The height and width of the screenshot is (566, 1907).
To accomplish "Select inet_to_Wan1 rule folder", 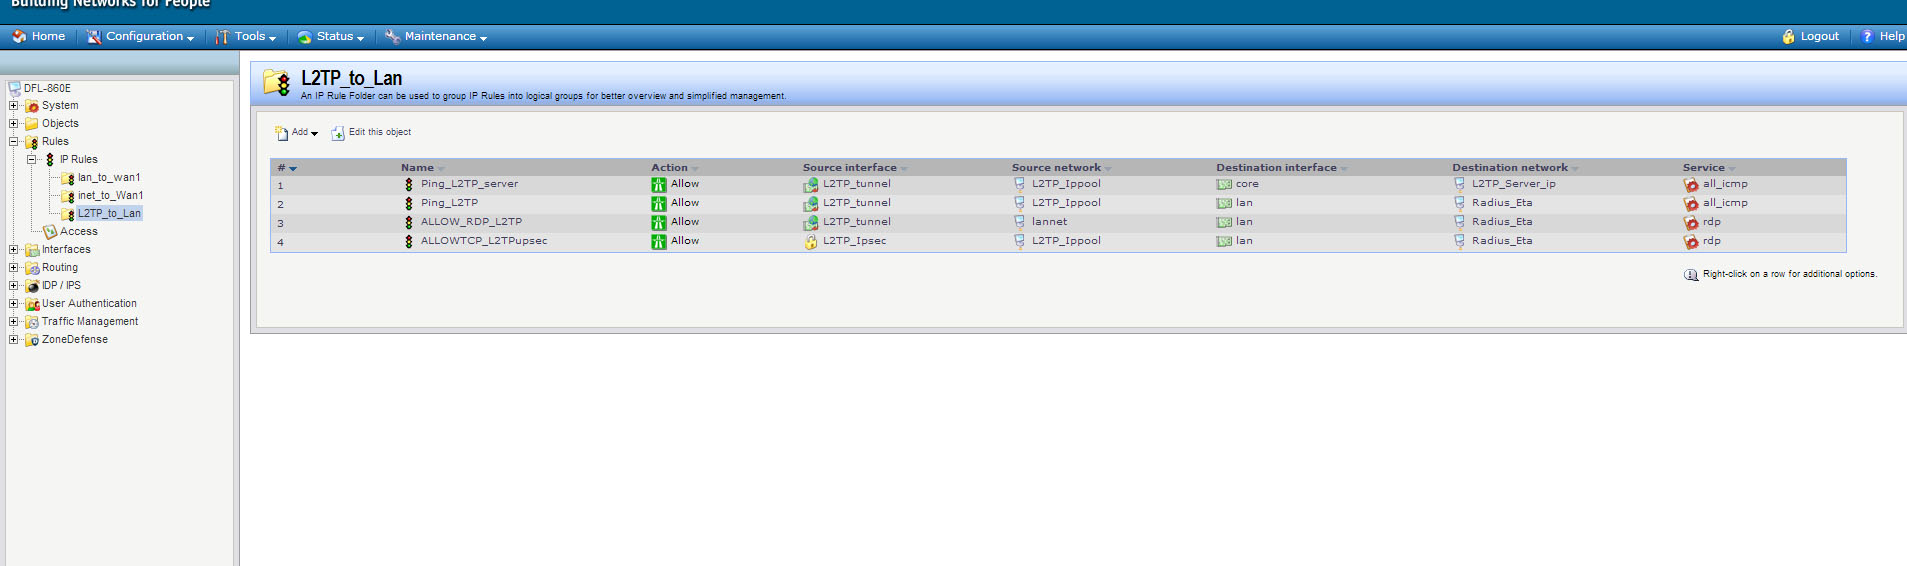I will click(110, 195).
